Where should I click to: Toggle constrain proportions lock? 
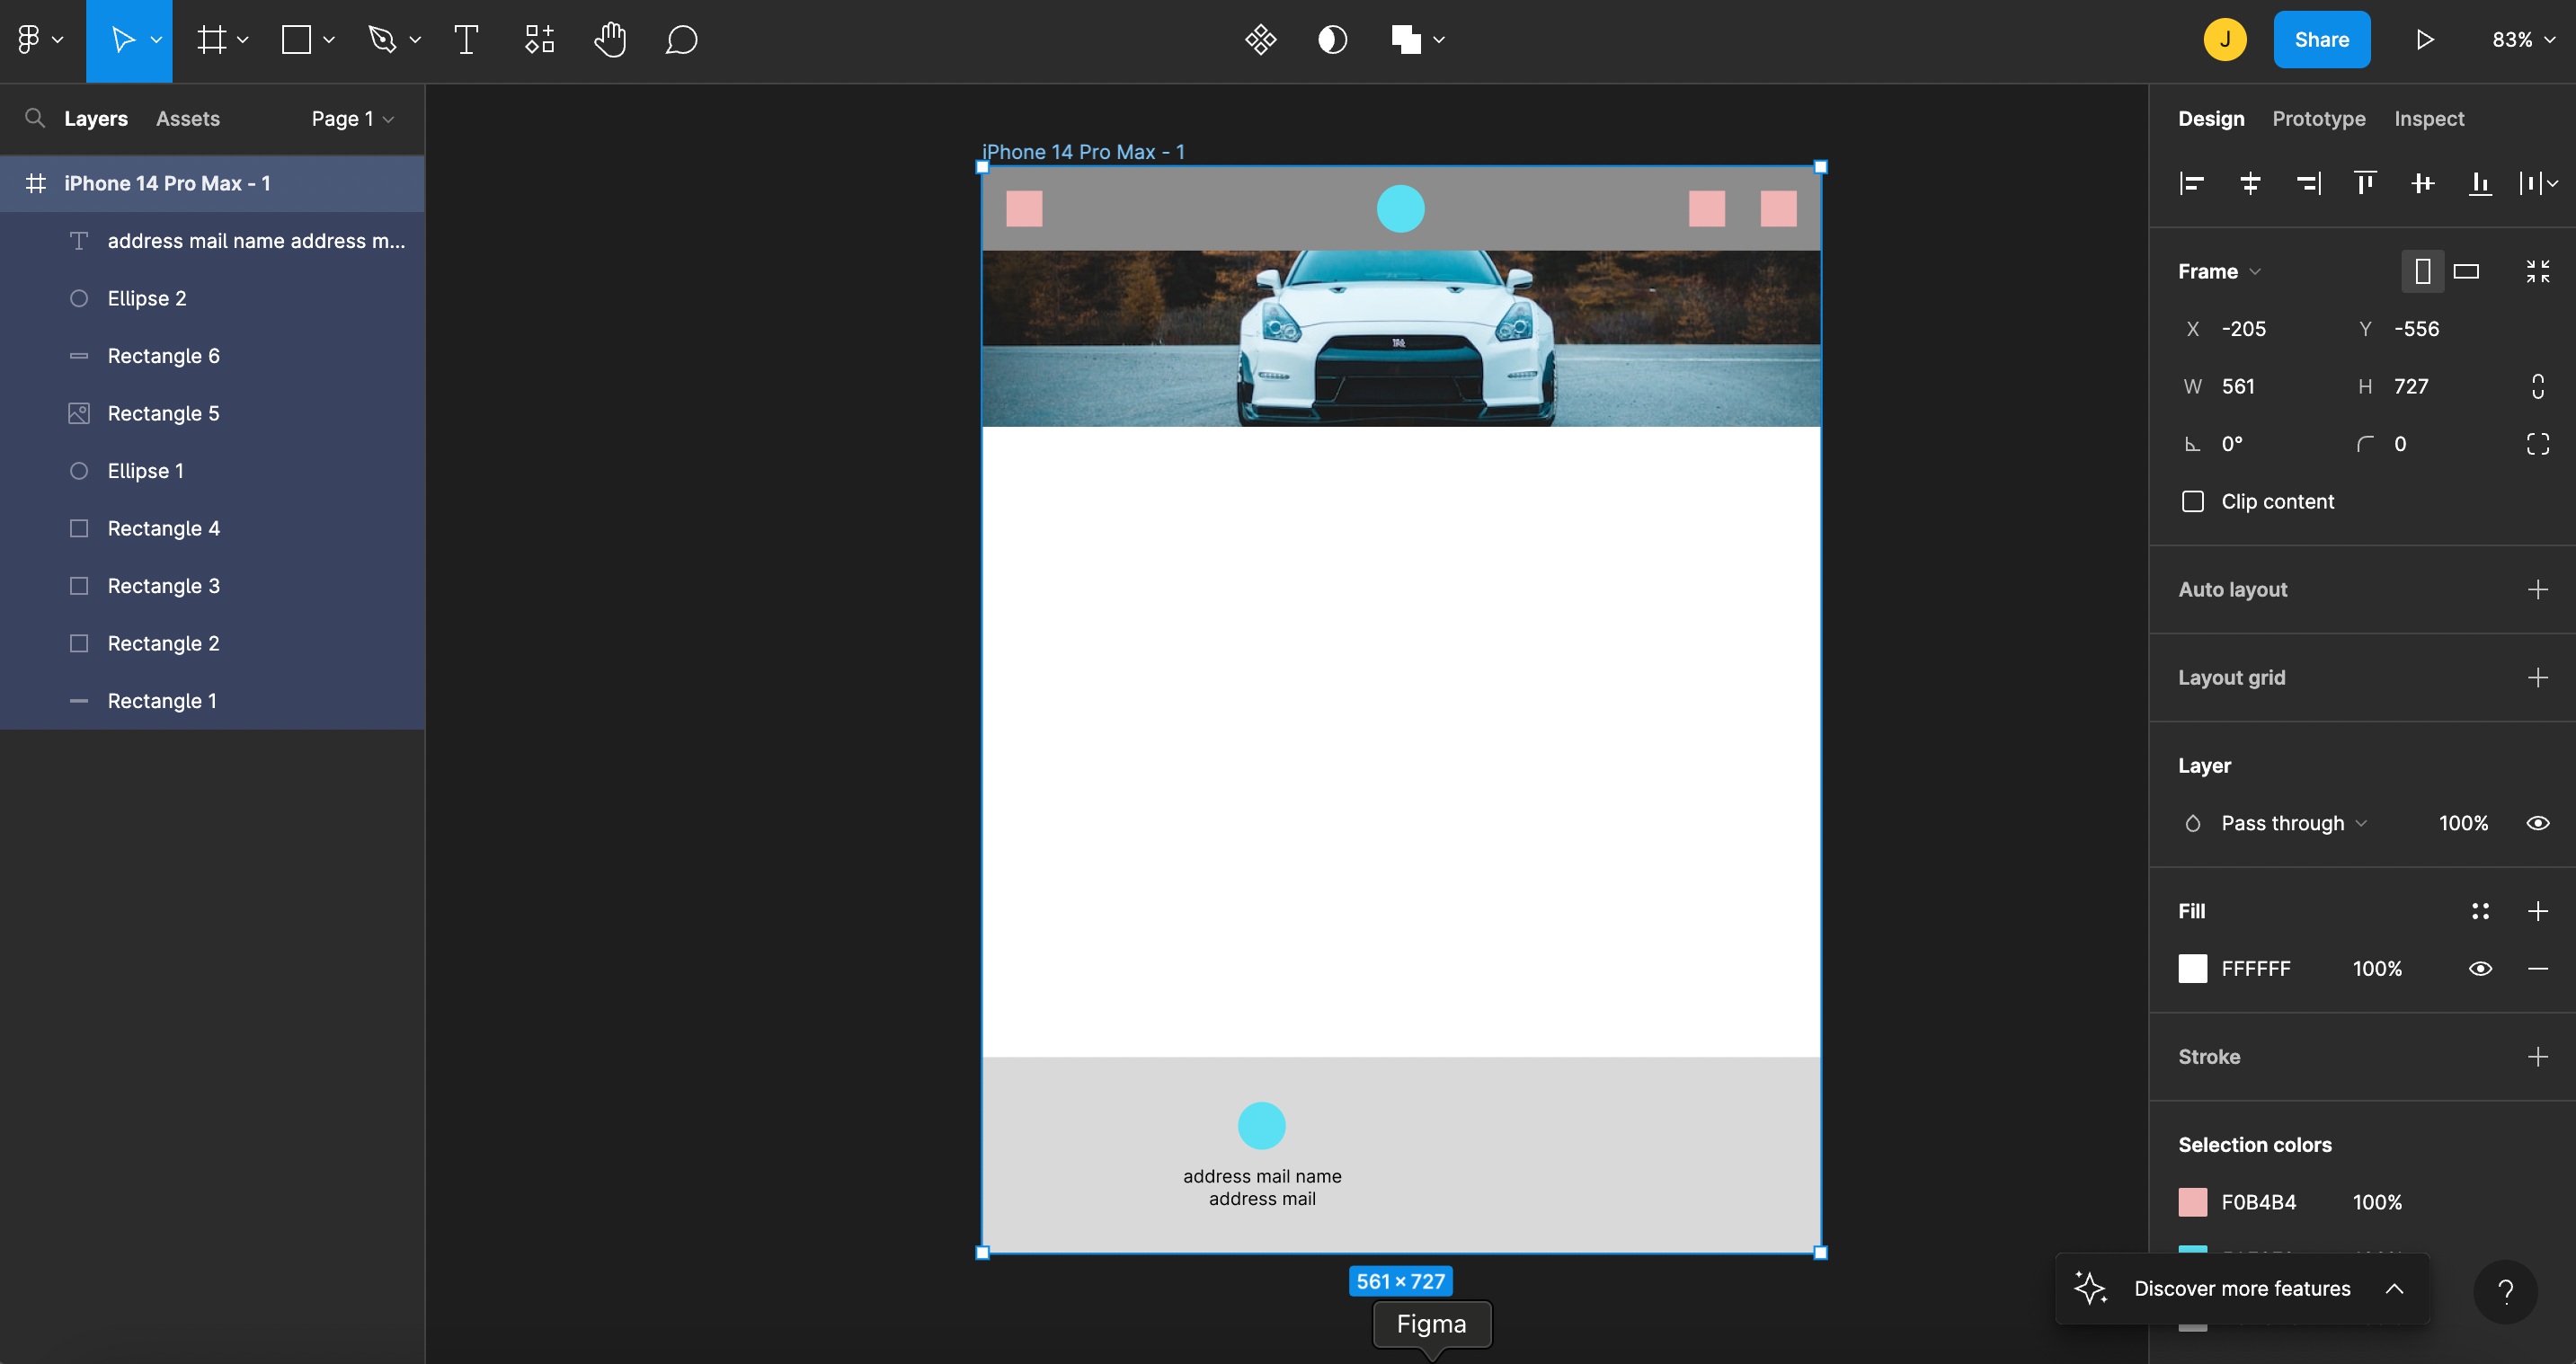2538,386
